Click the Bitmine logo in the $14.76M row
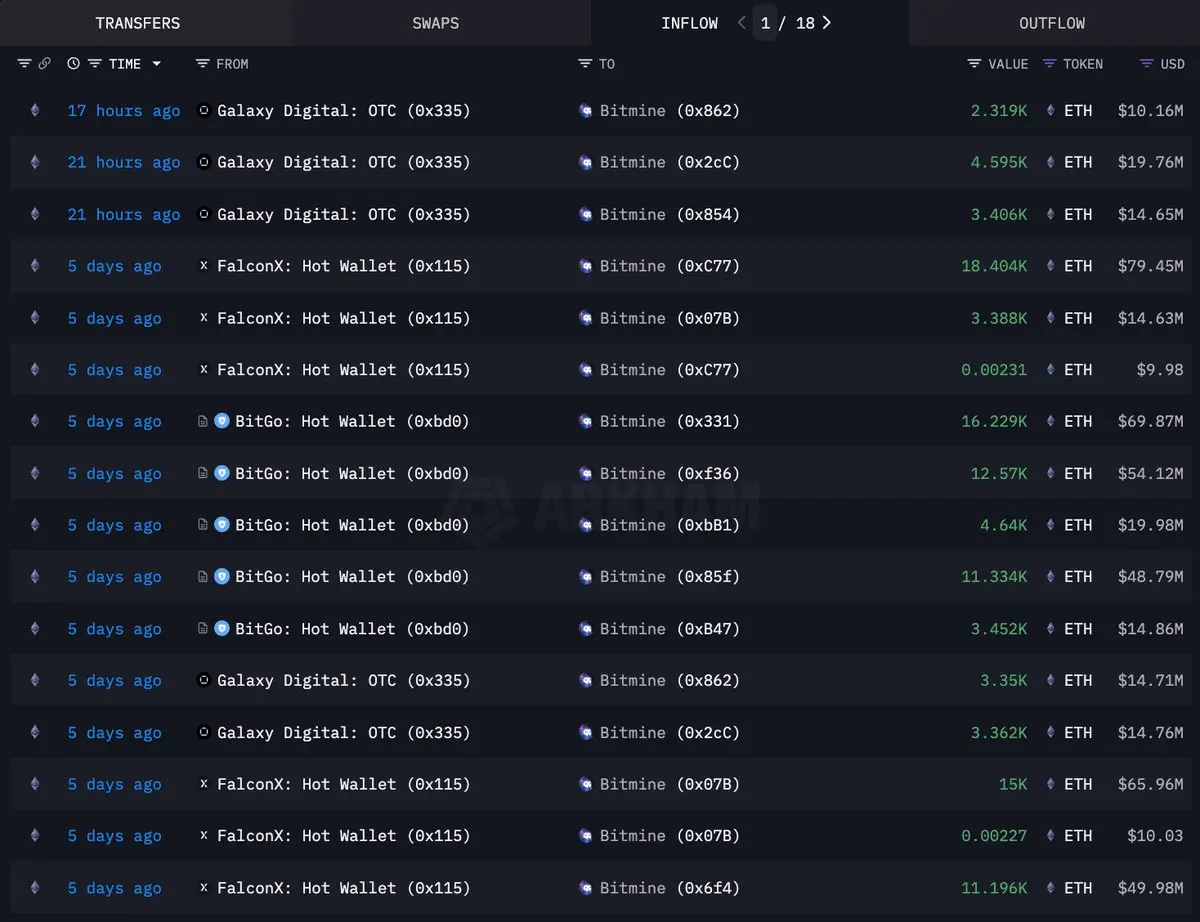1200x922 pixels. pyautogui.click(x=586, y=732)
